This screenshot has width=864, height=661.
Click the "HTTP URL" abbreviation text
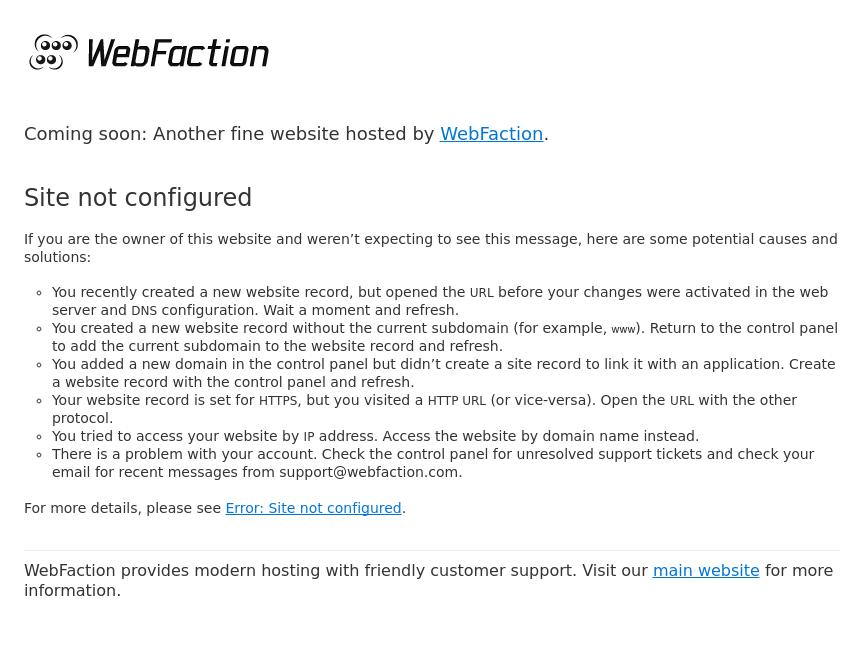point(456,401)
